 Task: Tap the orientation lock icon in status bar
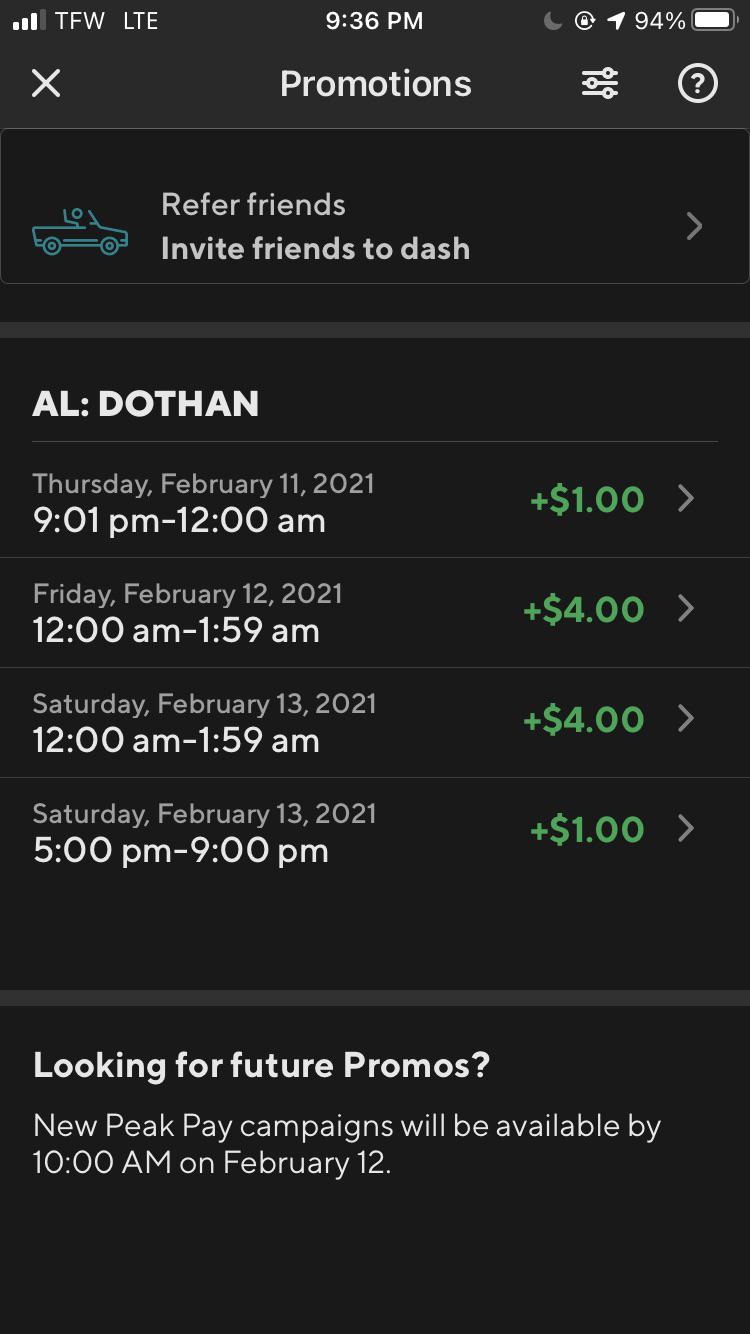(583, 20)
